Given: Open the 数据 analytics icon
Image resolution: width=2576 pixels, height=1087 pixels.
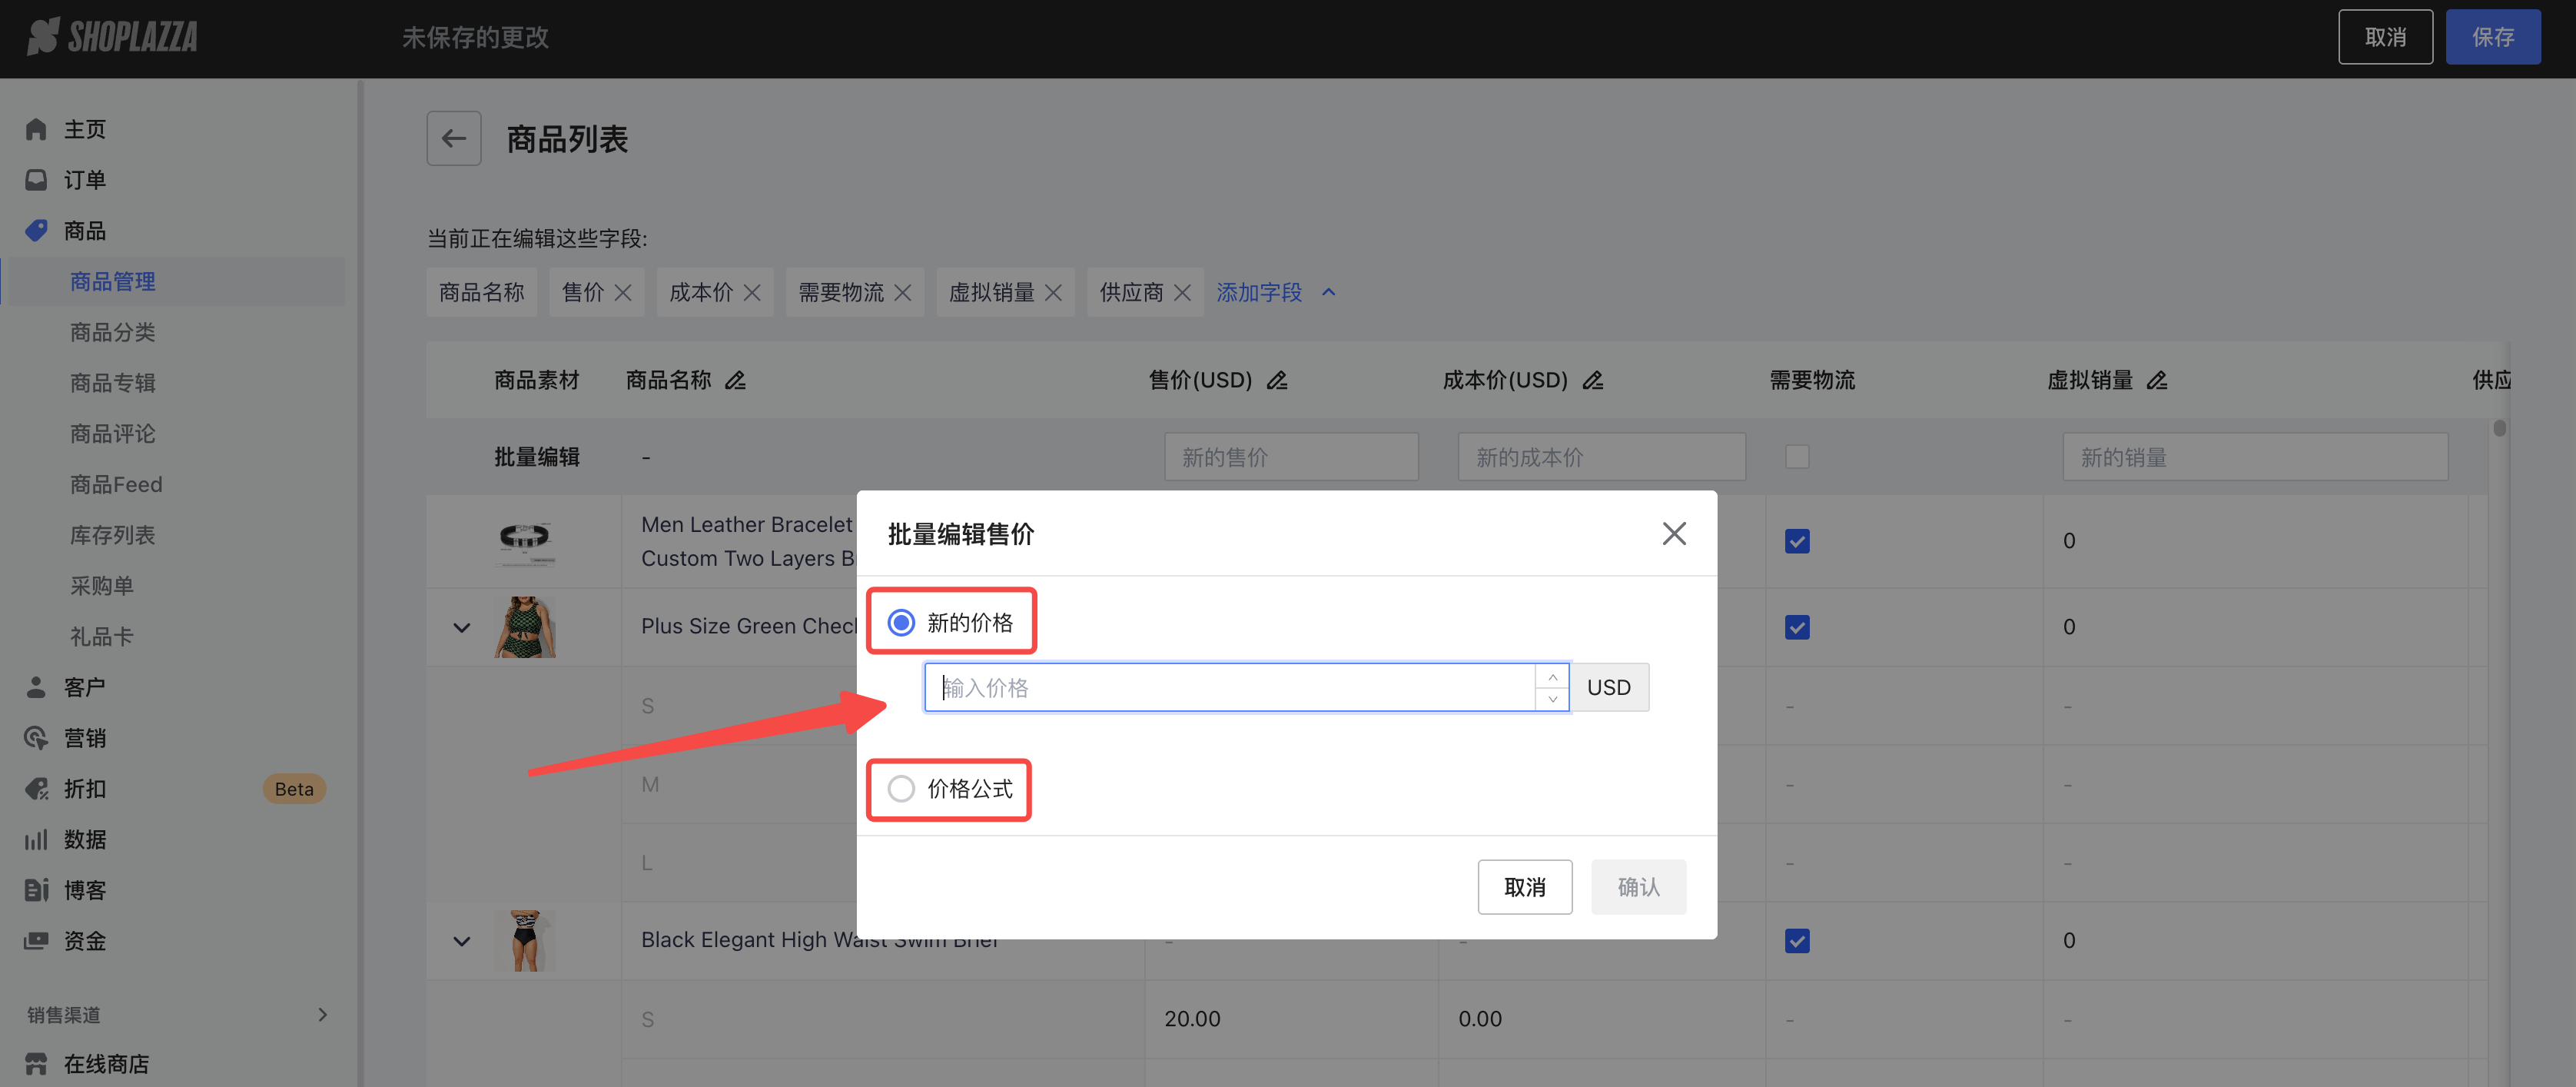Looking at the screenshot, I should [36, 839].
